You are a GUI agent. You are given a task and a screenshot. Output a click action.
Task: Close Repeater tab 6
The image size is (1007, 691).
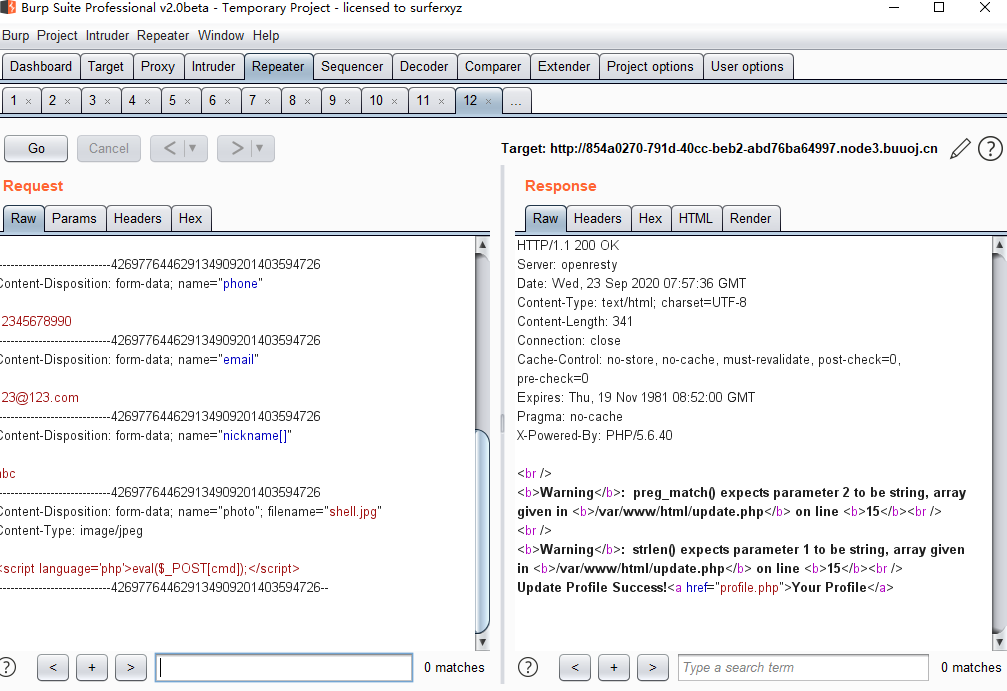[x=227, y=101]
